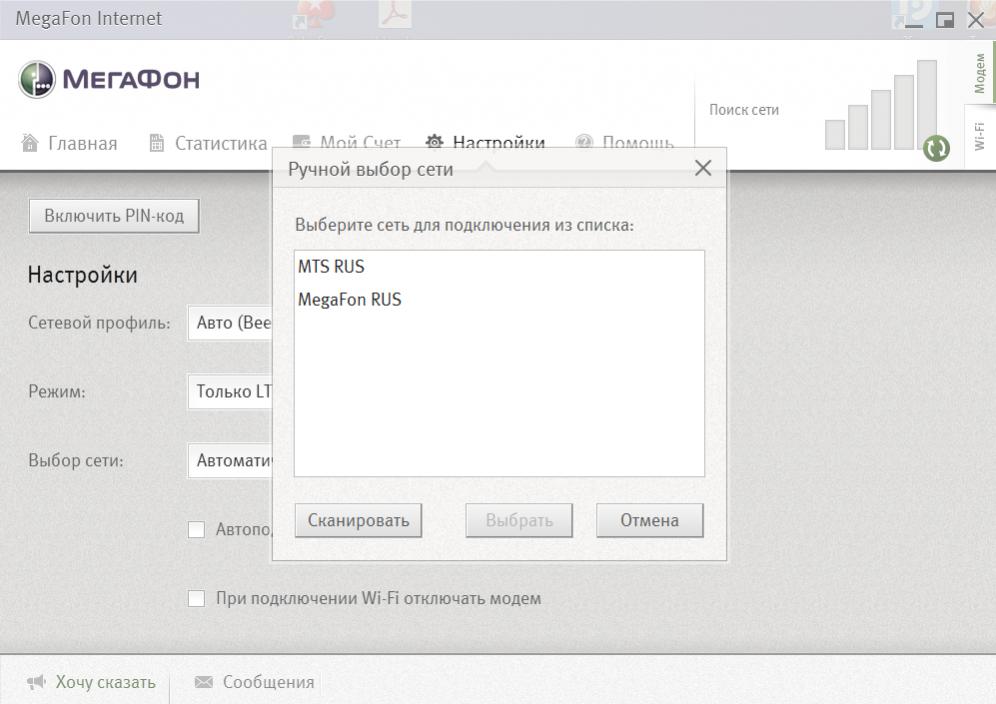This screenshot has height=704, width=996.
Task: Click the house icon beside Главная
Action: [x=30, y=142]
